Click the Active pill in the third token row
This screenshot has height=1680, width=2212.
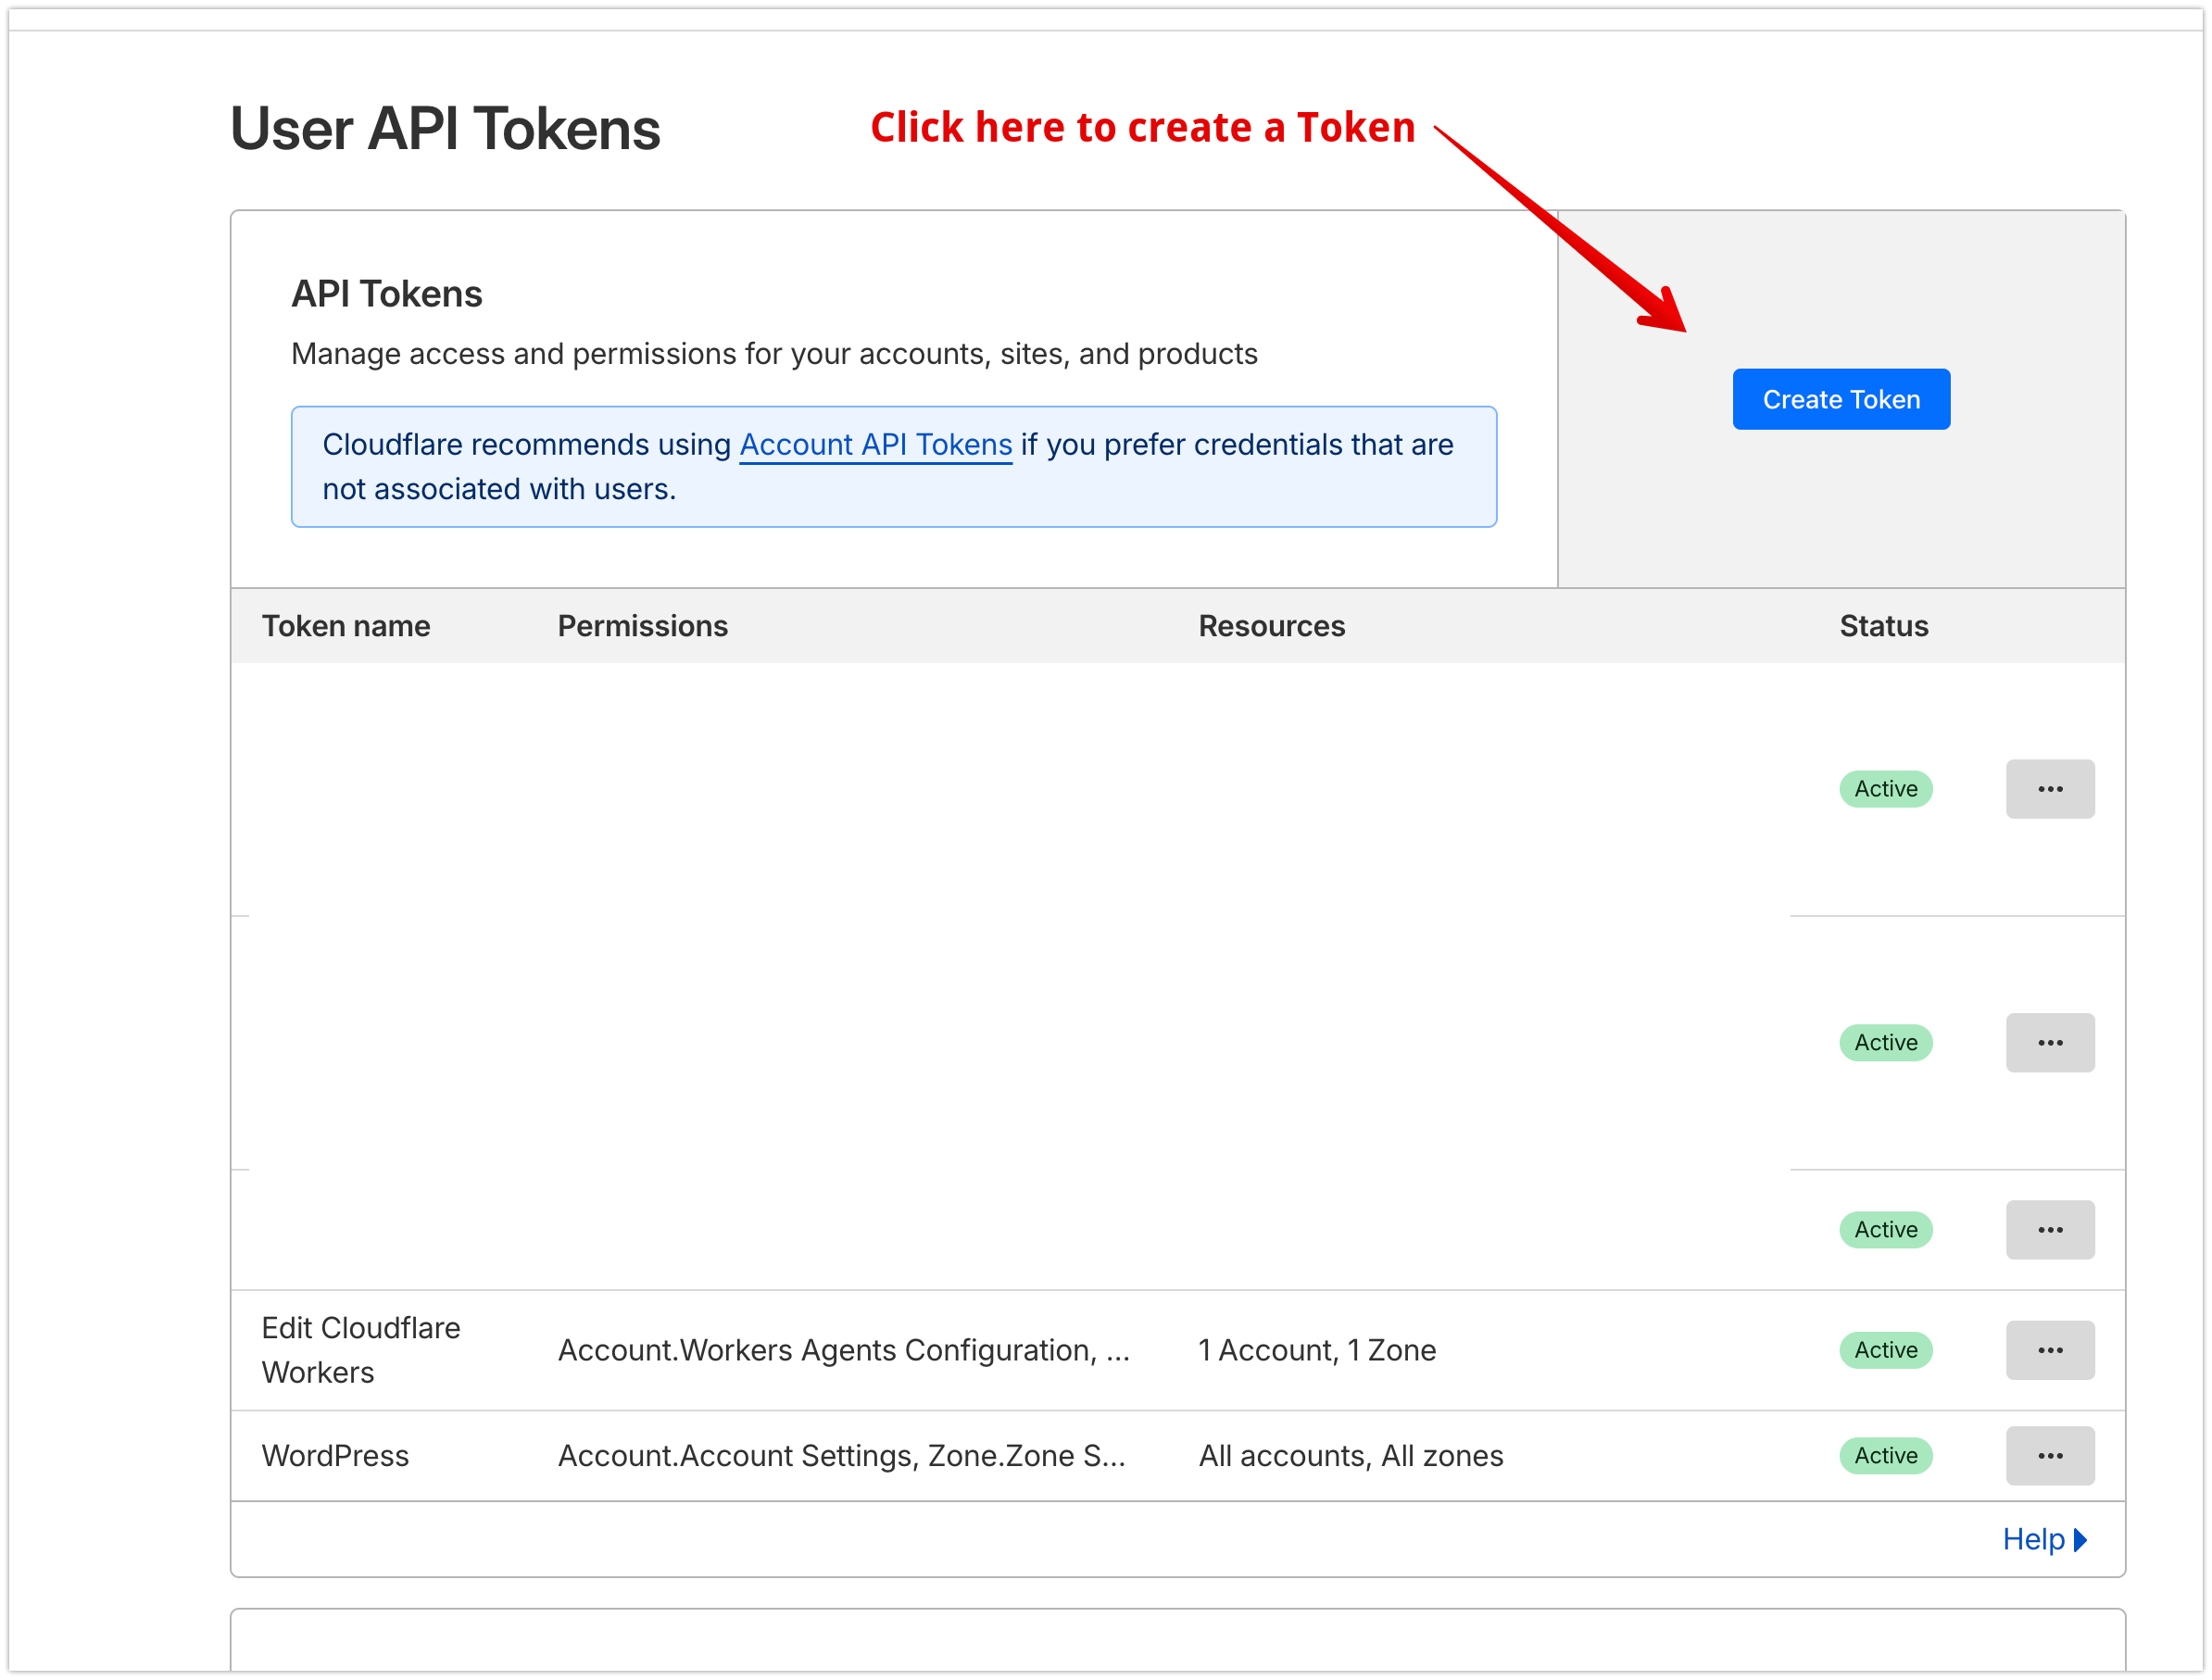click(1885, 1229)
